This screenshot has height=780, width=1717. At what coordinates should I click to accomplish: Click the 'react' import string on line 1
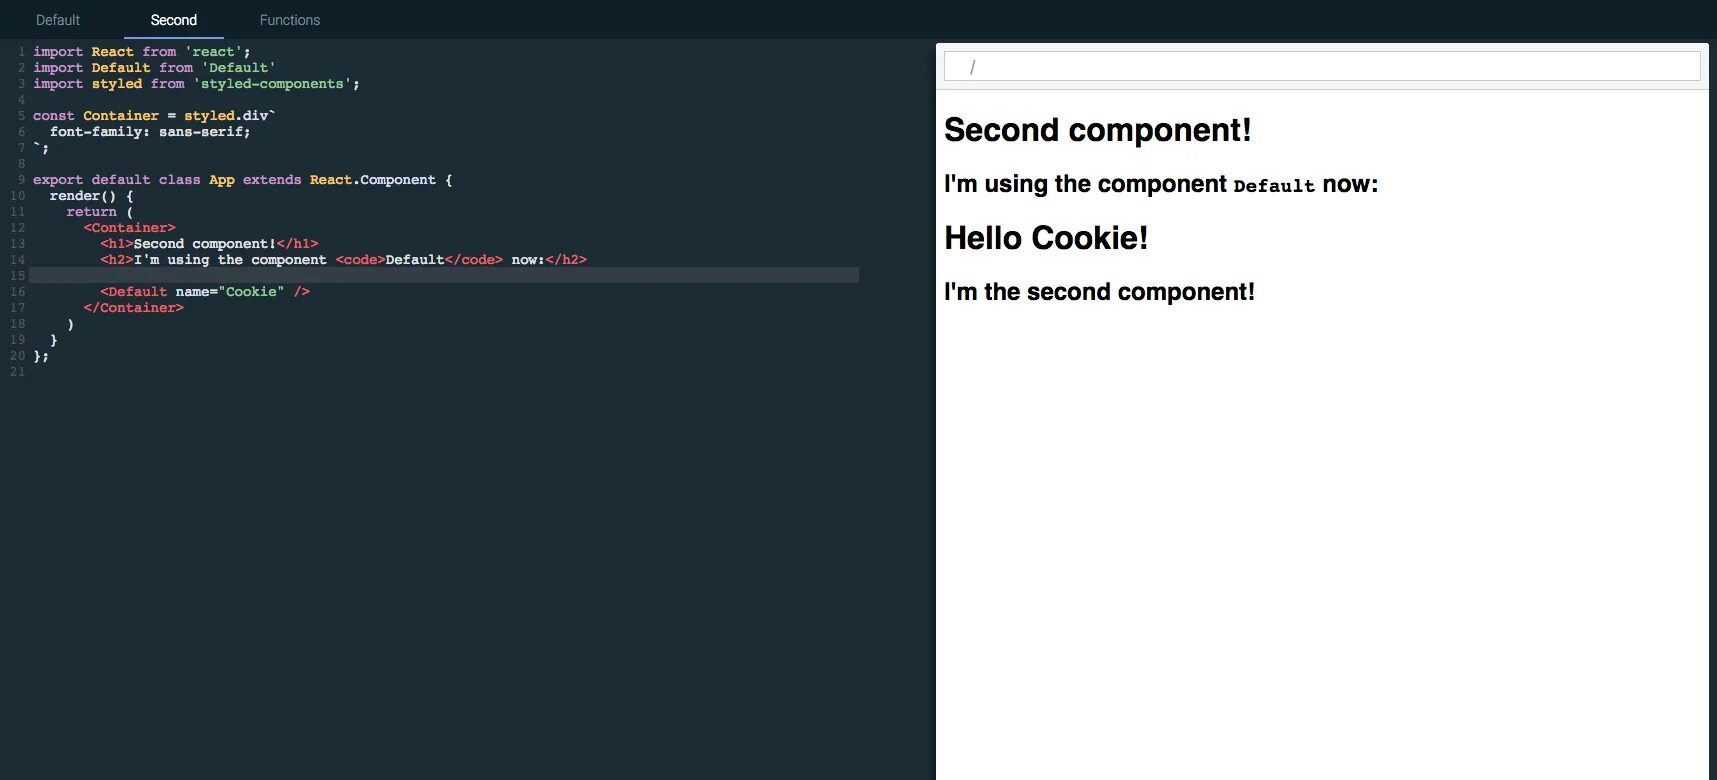[213, 52]
